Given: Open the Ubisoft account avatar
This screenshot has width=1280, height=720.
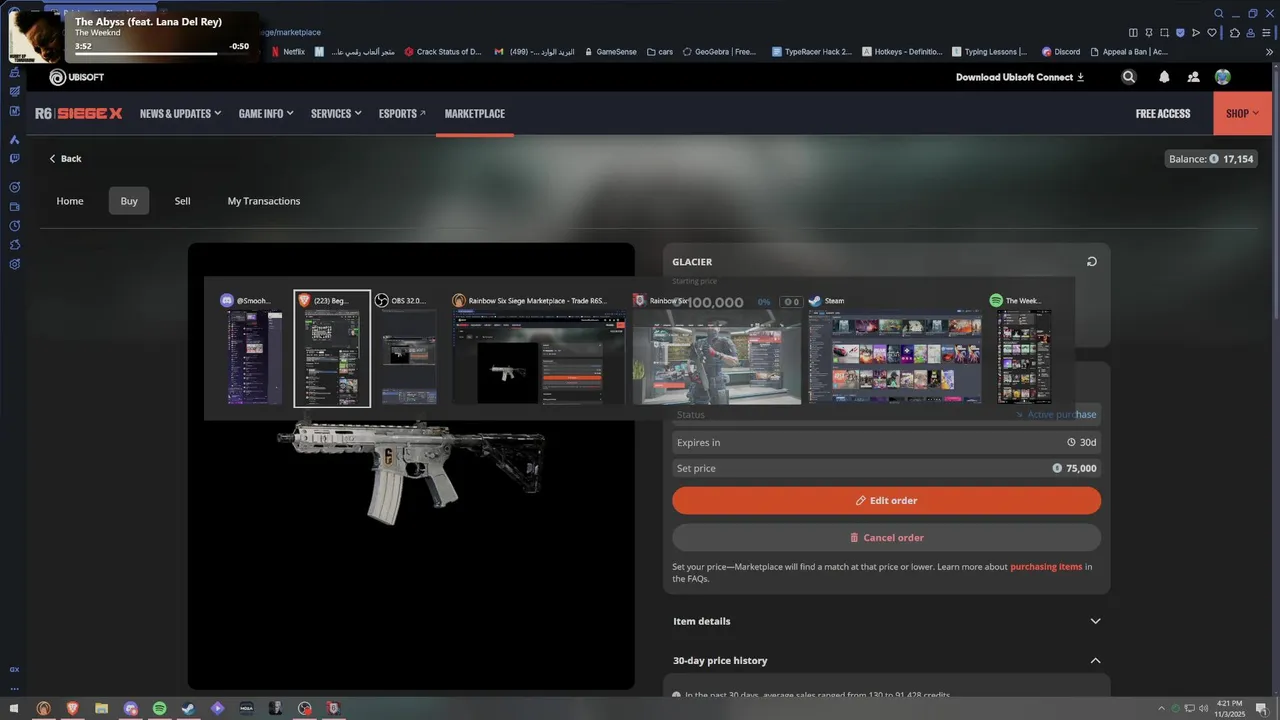Looking at the screenshot, I should click(1222, 77).
